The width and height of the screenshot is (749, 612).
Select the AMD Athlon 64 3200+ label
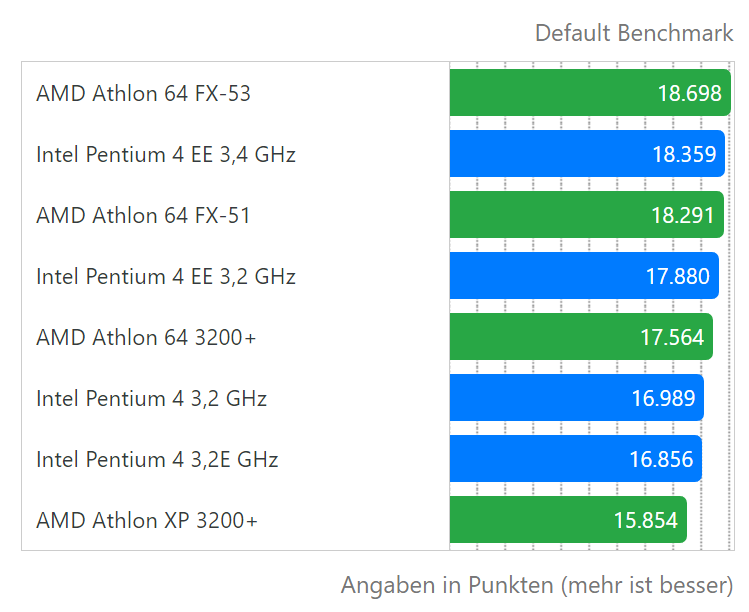[x=146, y=337]
